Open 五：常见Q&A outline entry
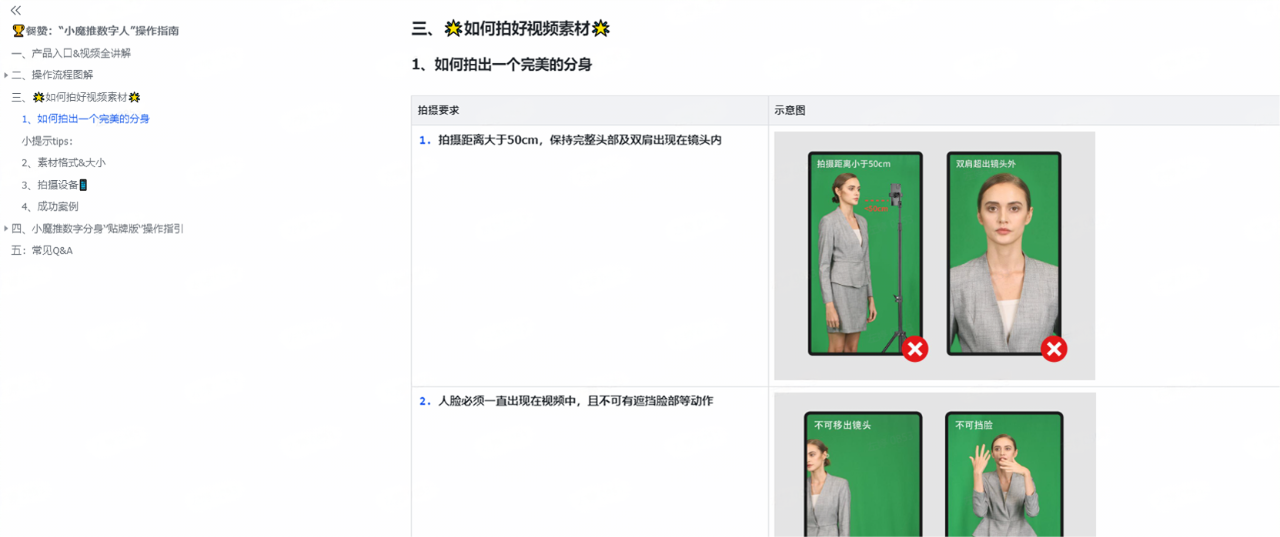 42,250
